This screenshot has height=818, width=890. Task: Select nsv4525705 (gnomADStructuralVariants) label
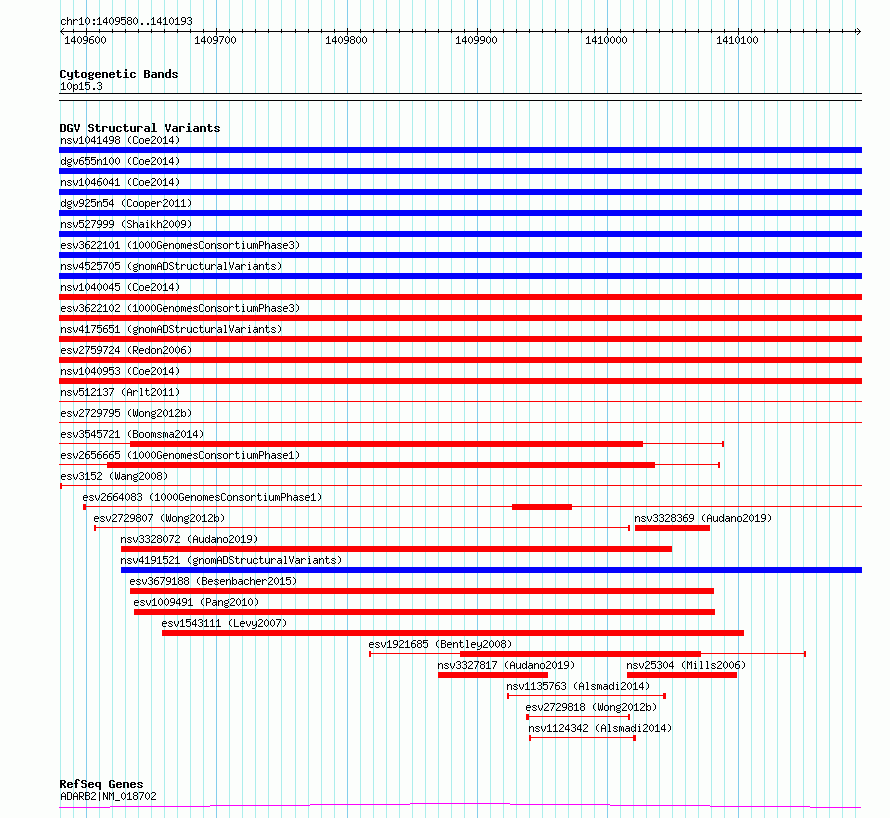click(171, 266)
